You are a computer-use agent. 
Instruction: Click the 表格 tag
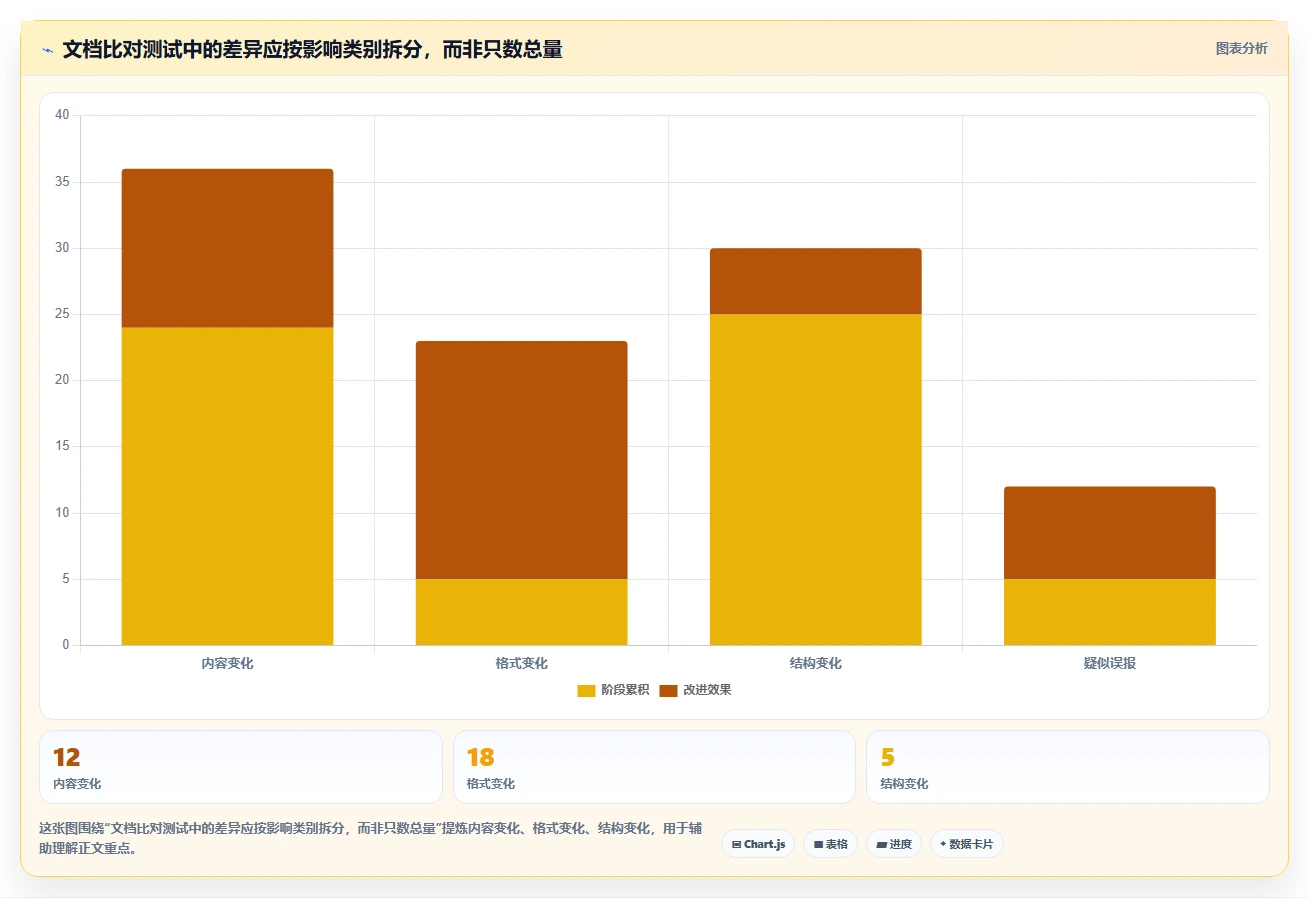pos(830,844)
